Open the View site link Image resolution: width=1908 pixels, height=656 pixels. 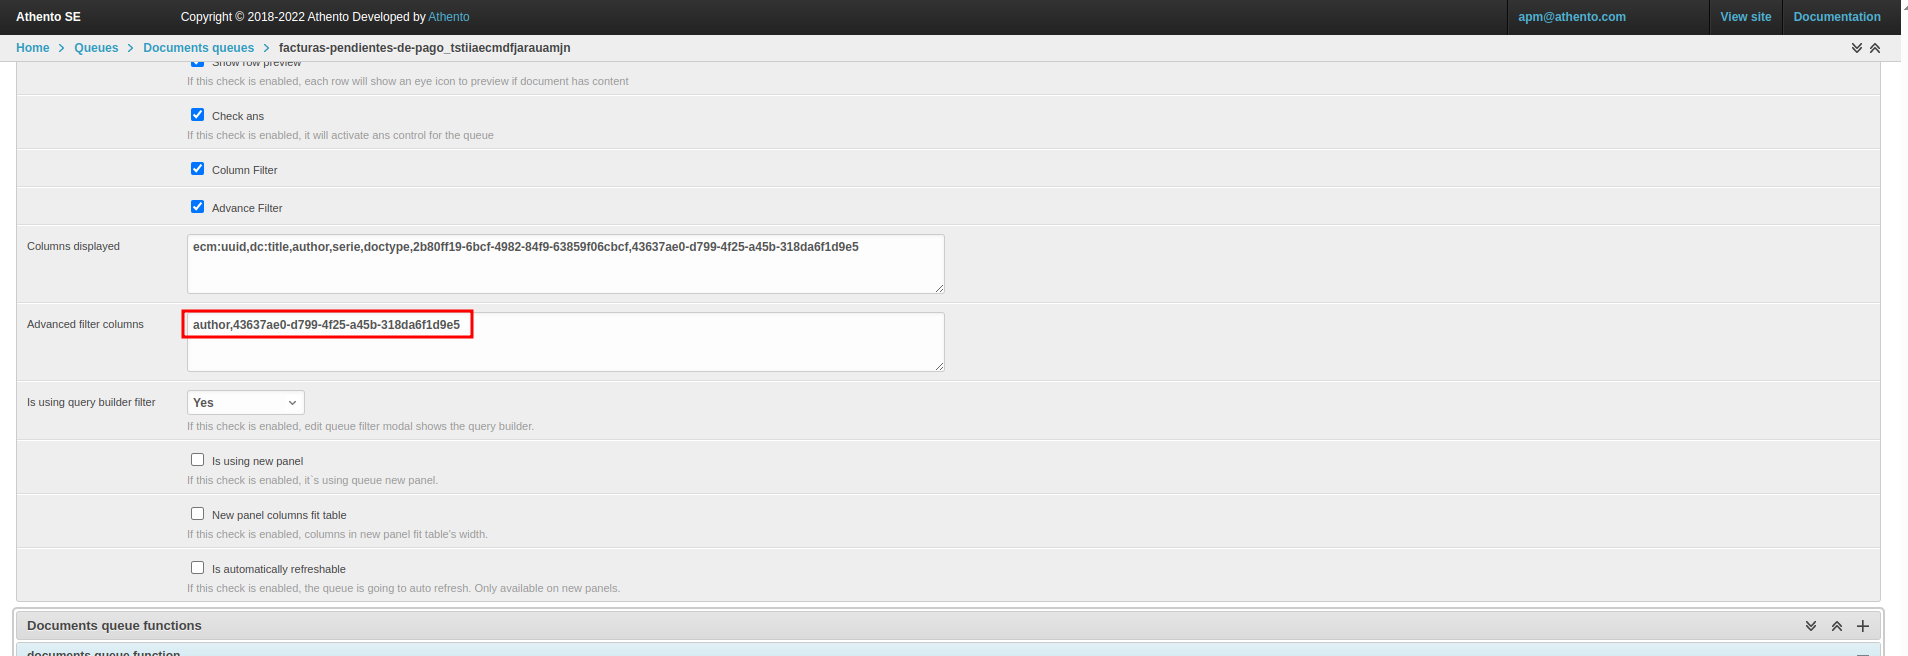[x=1745, y=17]
